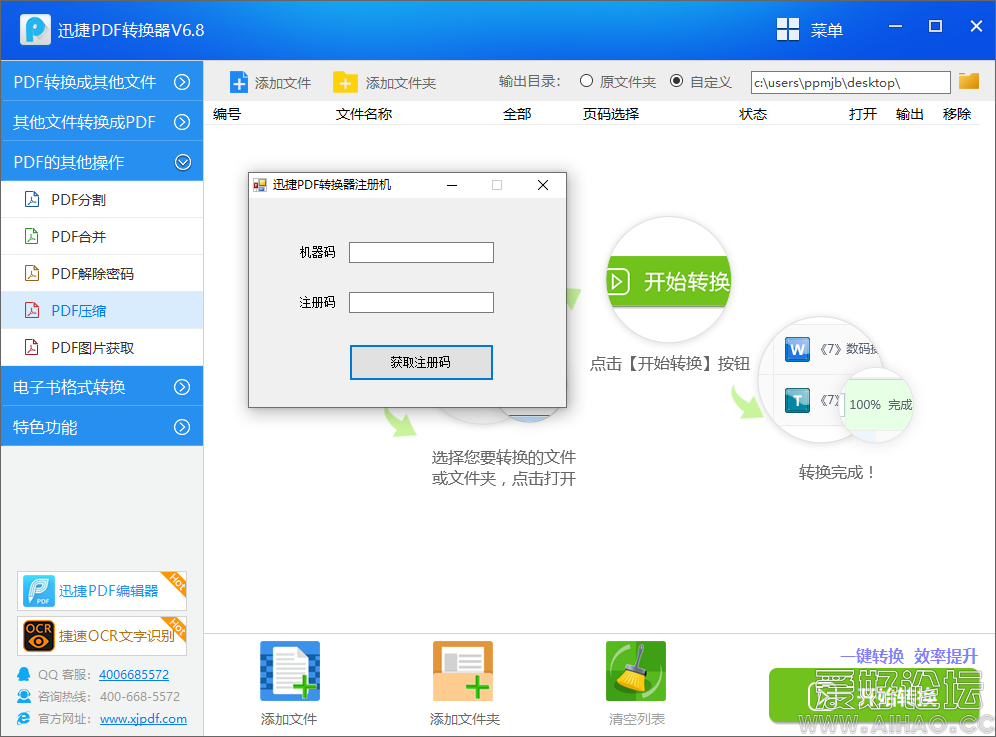This screenshot has height=737, width=996.
Task: Click the QQ penguin icon beside QQ 客服
Action: click(24, 674)
